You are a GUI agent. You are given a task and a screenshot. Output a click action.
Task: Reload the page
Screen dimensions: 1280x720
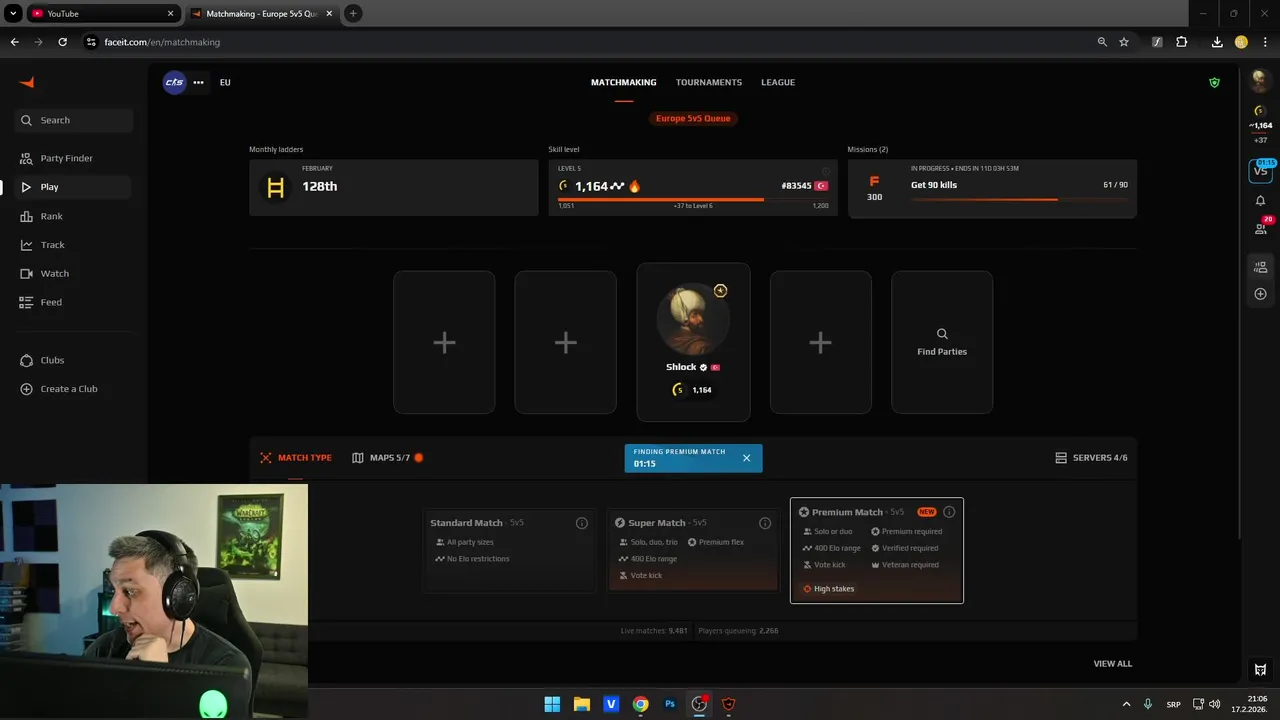click(x=62, y=42)
